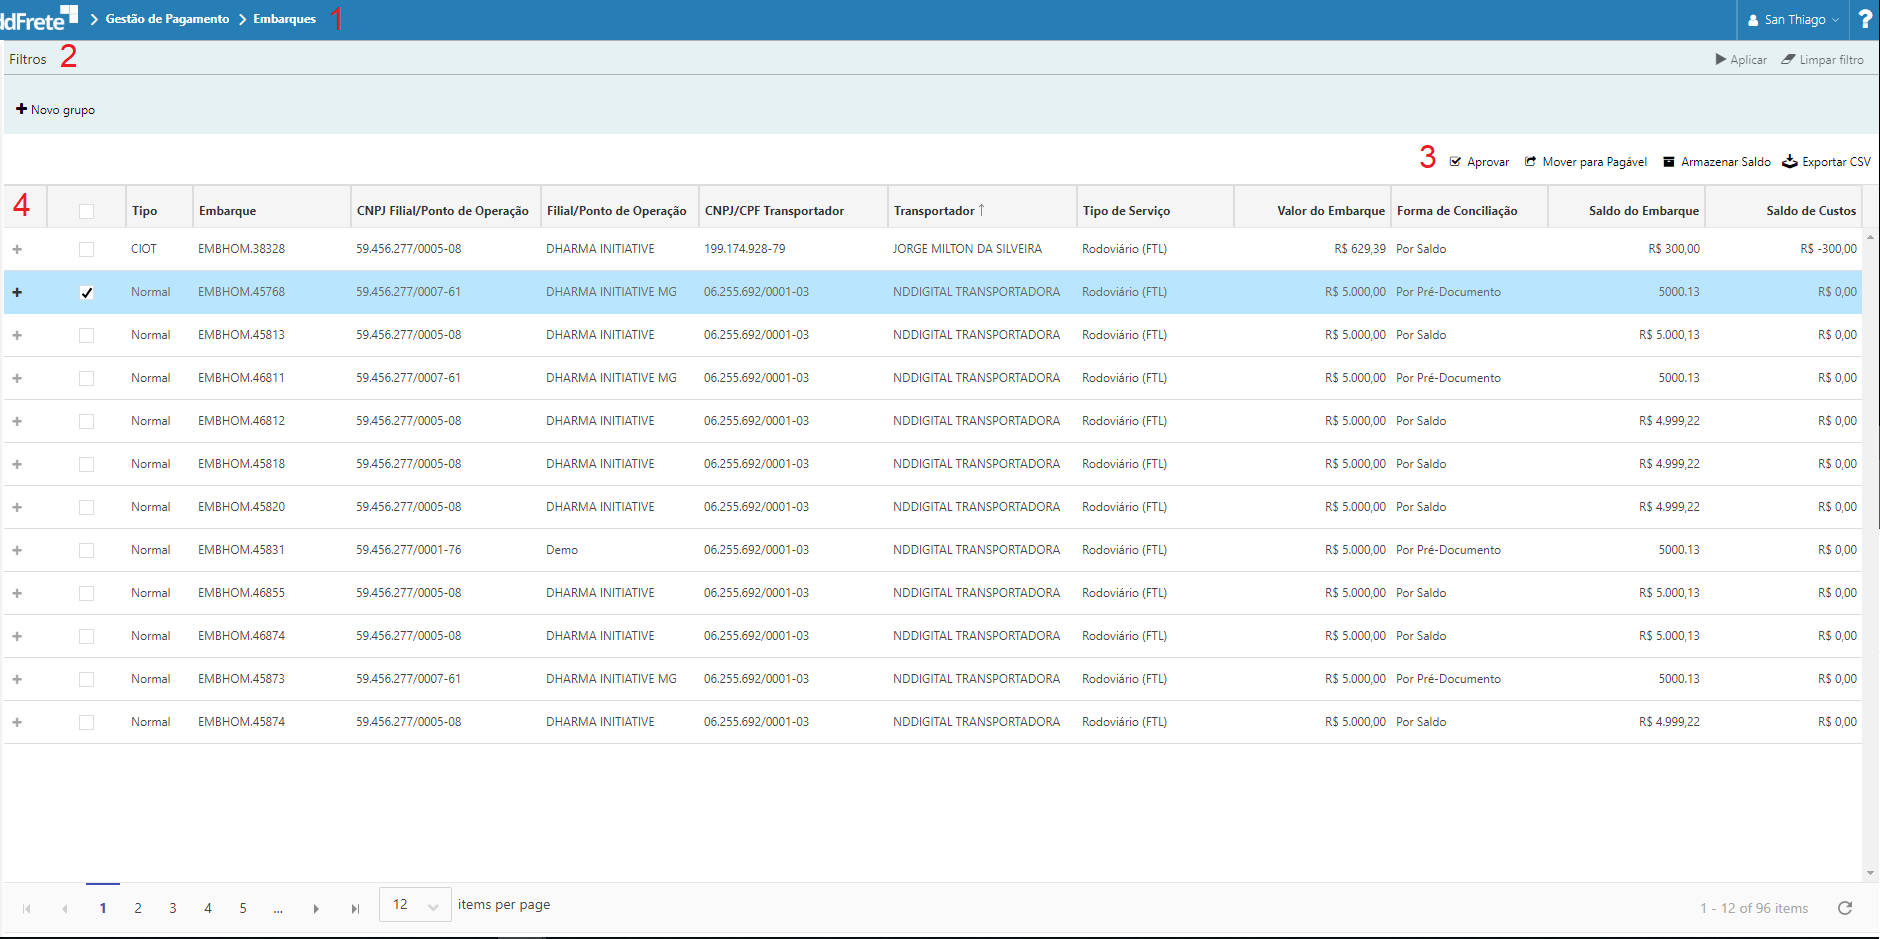Toggle the select-all header checkbox

coord(87,211)
